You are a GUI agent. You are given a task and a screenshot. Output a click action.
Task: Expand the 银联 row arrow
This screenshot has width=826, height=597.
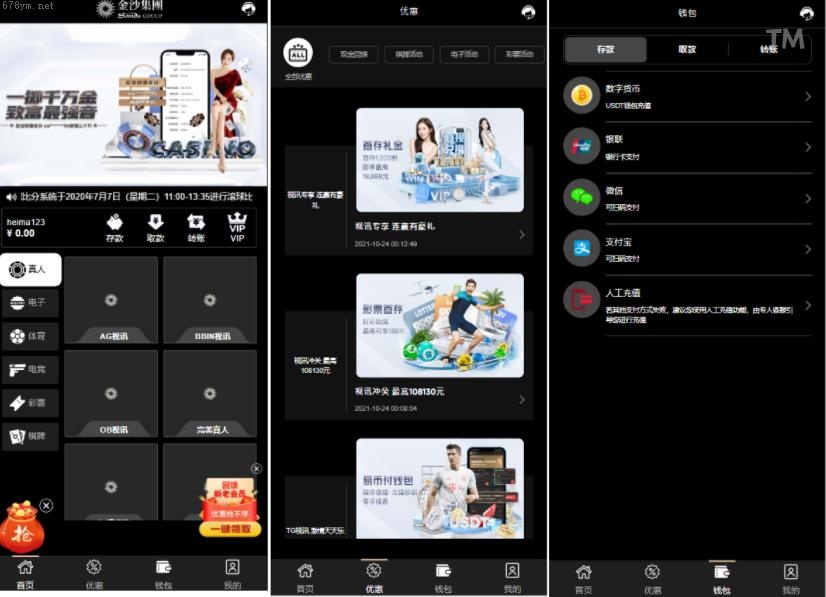coord(807,146)
